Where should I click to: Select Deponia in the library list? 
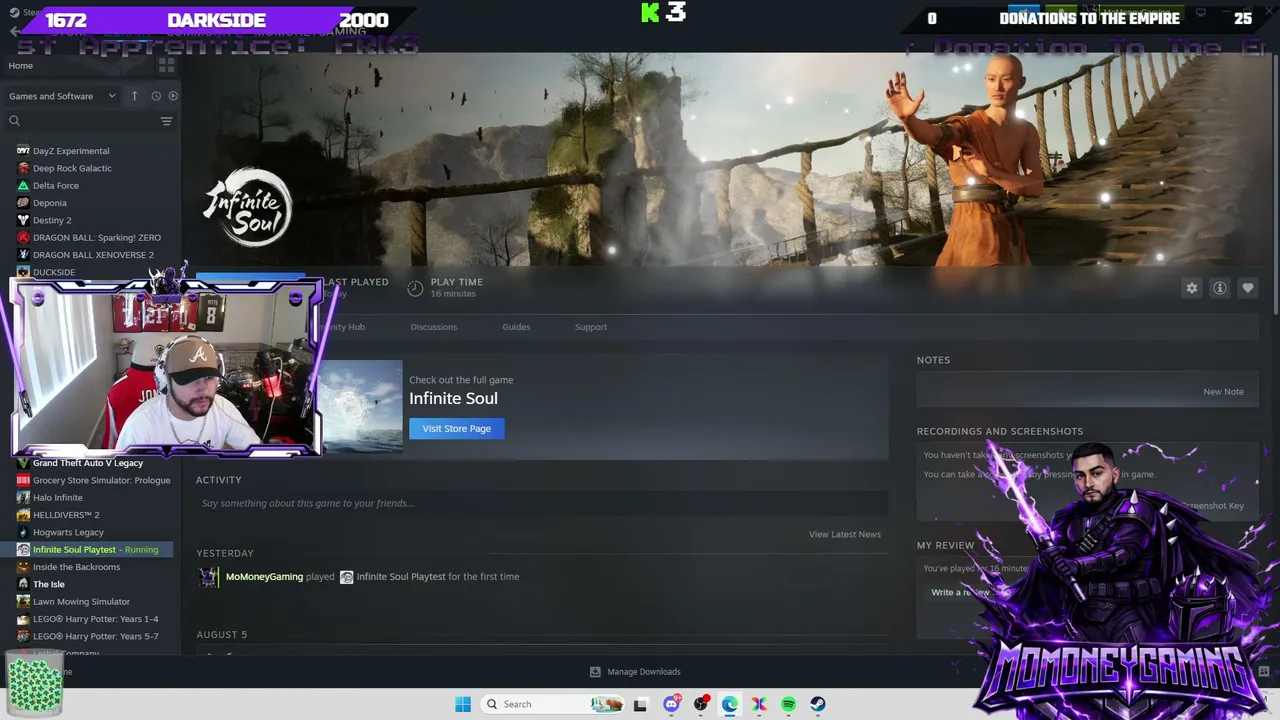pos(50,203)
